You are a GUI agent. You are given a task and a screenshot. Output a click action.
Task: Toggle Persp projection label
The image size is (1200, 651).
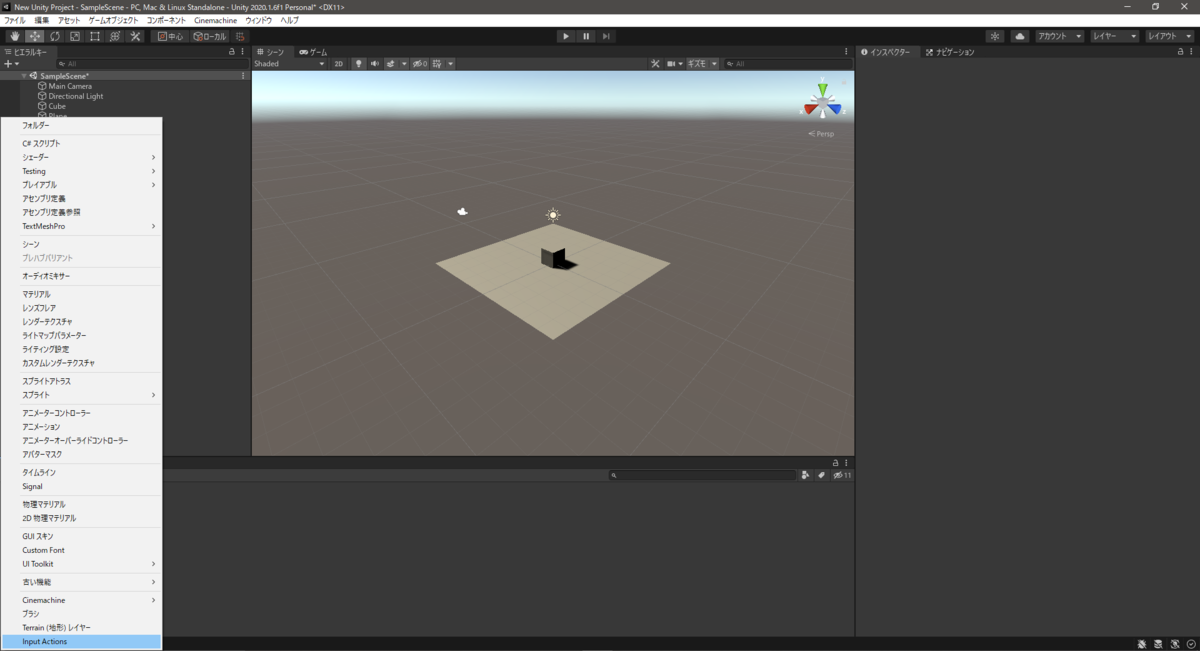pyautogui.click(x=821, y=133)
